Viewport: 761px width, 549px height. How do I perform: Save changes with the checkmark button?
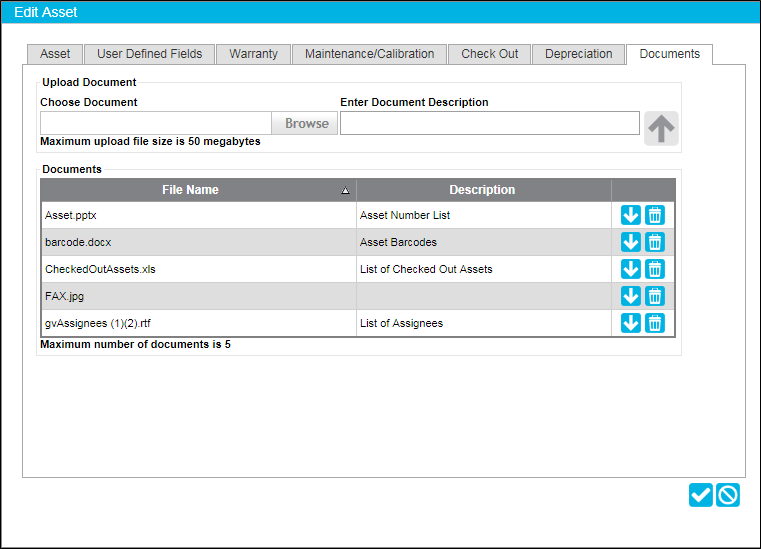700,495
